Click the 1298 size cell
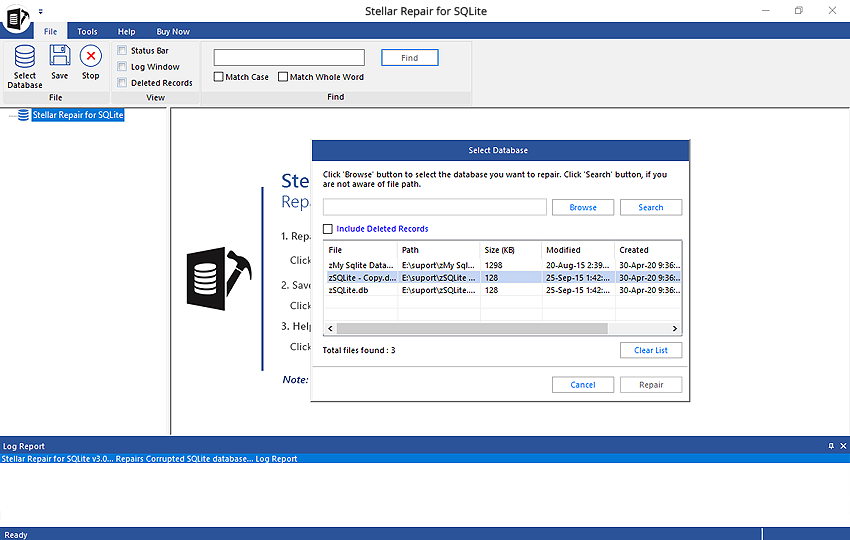Image resolution: width=850 pixels, height=540 pixels. click(493, 265)
